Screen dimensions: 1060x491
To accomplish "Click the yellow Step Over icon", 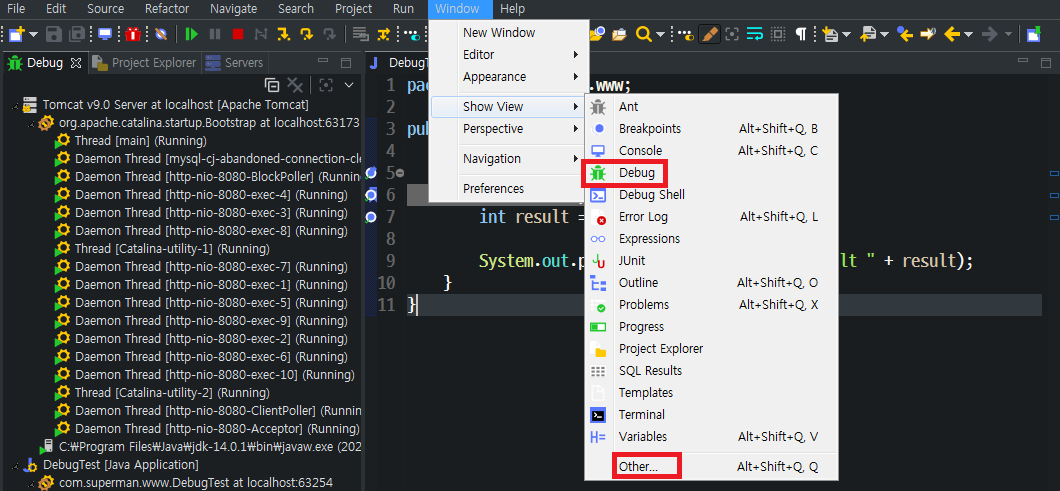I will tap(307, 34).
